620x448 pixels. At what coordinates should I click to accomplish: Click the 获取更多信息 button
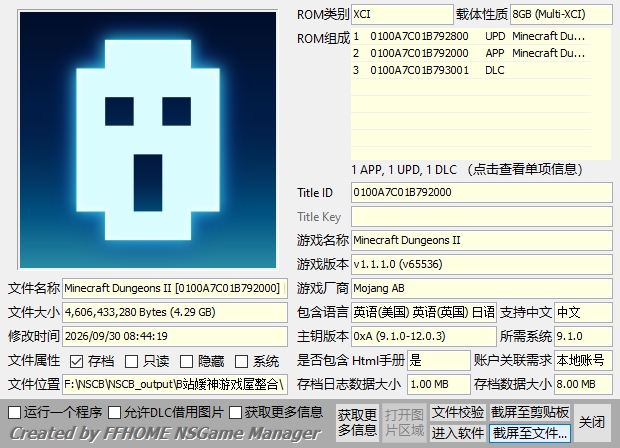click(x=357, y=423)
